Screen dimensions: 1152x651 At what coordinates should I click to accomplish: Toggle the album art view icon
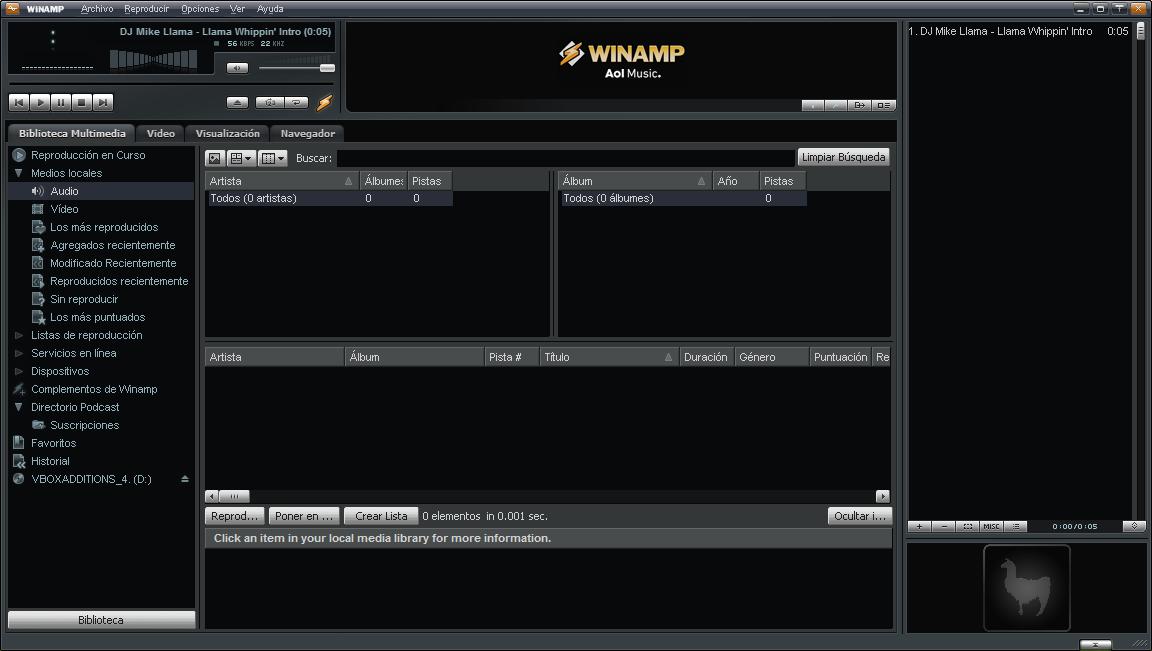[215, 158]
